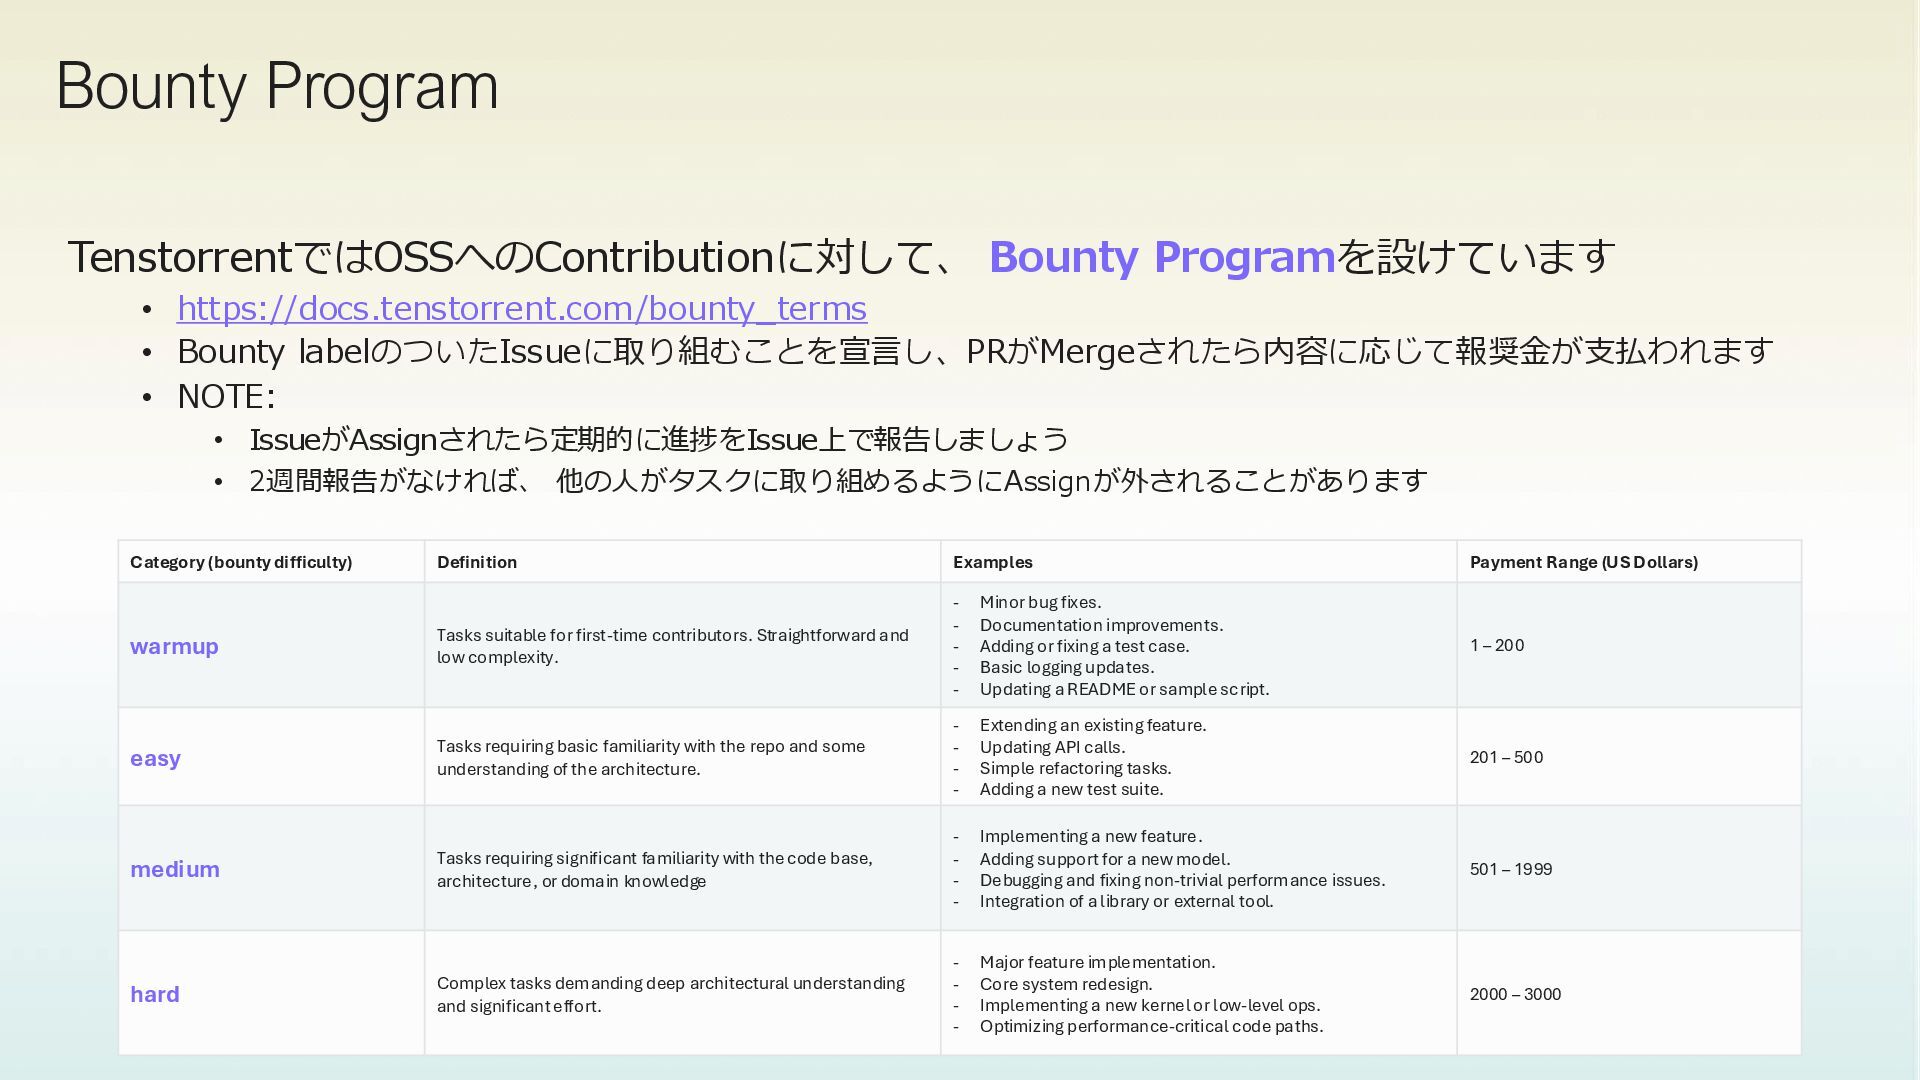Click the Examples column header

pos(992,562)
